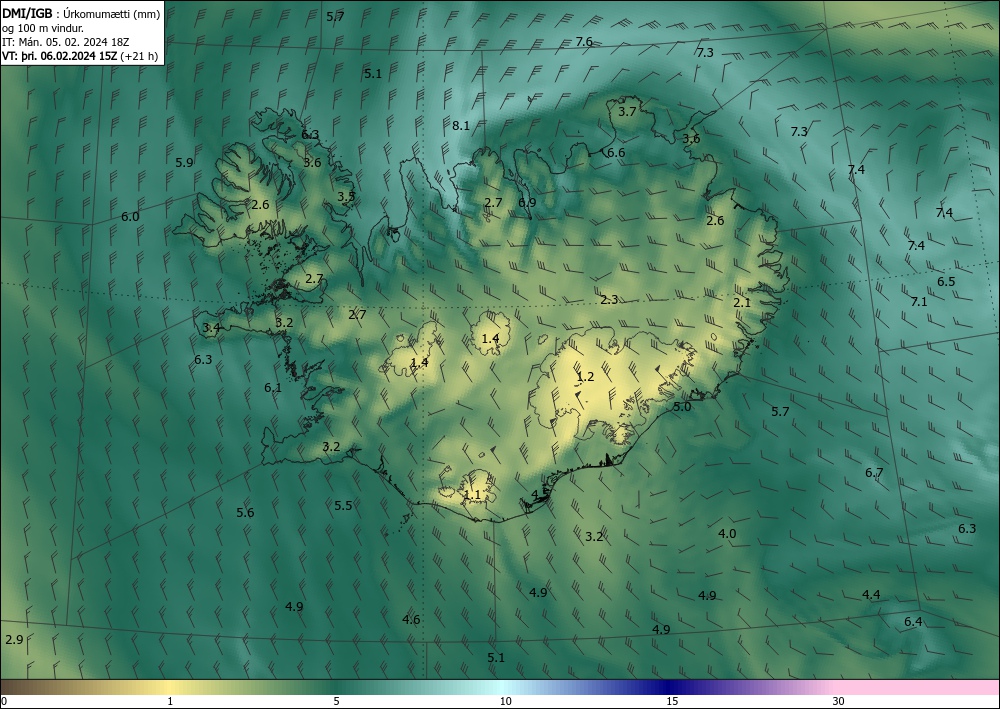Click the 5.0 value on the southeast coast

click(682, 407)
